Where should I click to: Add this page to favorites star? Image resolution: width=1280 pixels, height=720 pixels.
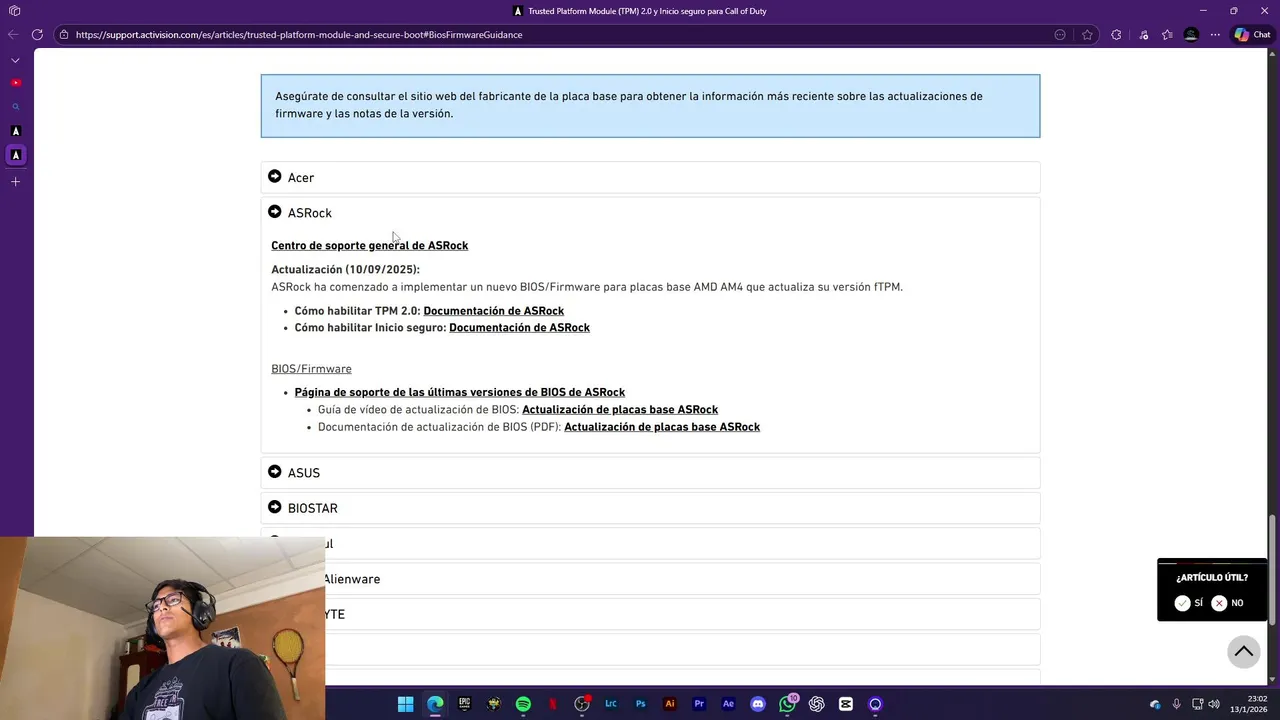coord(1087,34)
